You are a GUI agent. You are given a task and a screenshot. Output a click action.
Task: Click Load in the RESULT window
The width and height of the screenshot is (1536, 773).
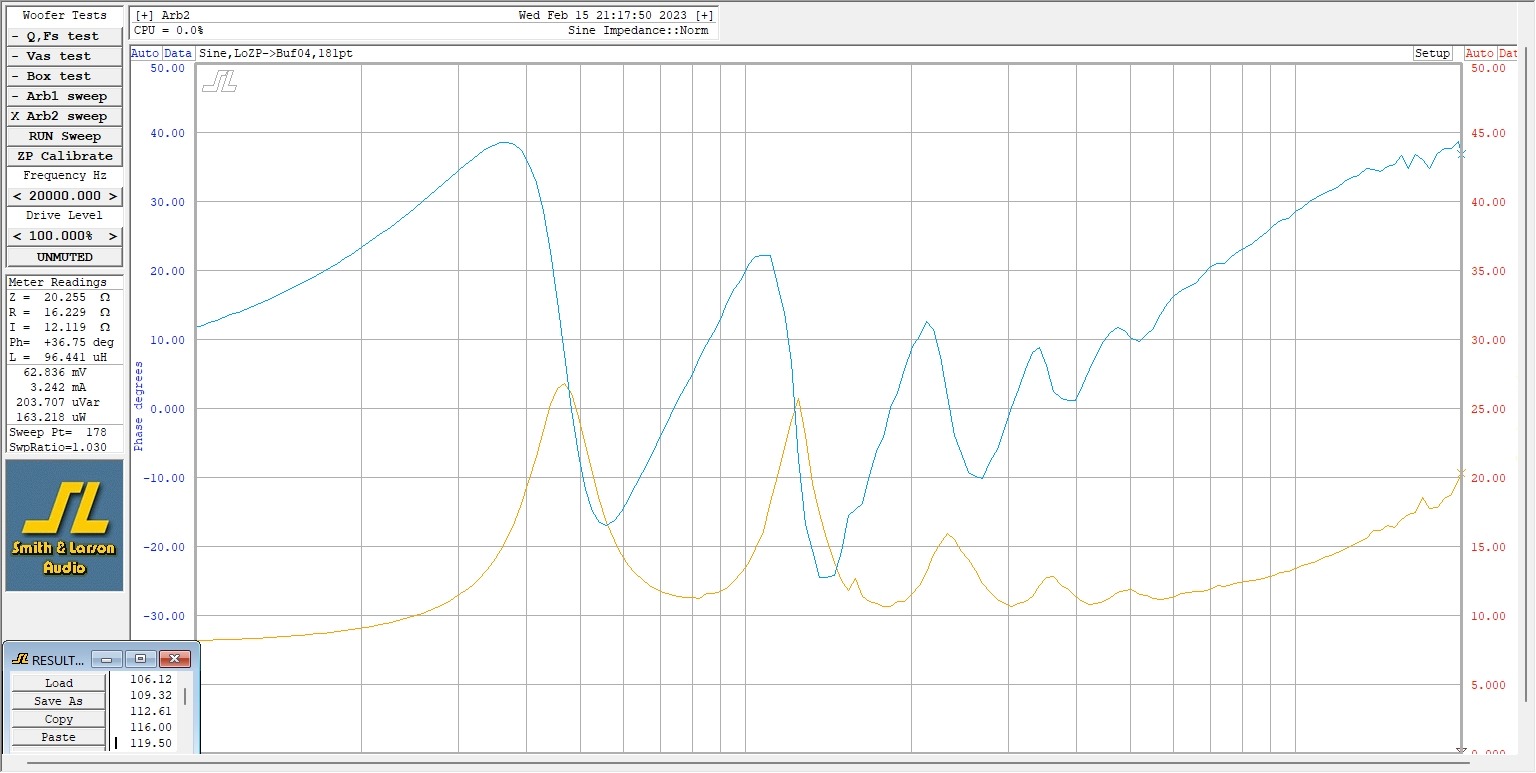58,683
